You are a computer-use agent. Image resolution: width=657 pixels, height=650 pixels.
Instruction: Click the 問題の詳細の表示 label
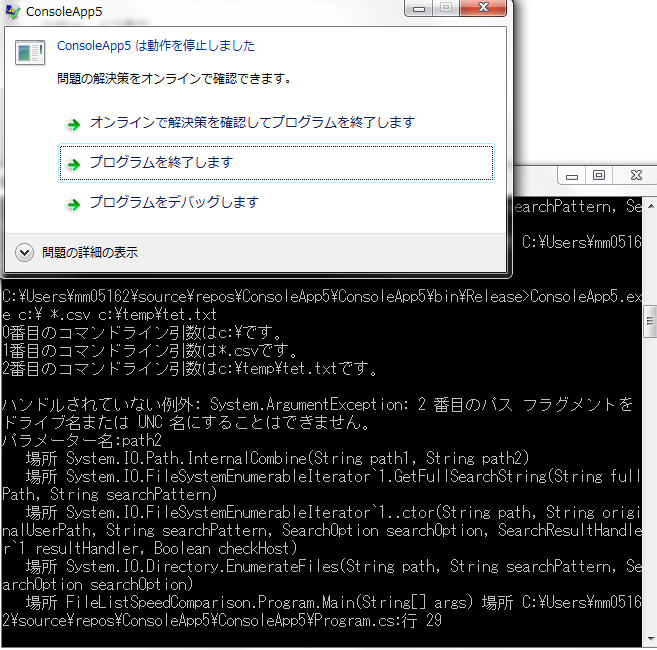coord(90,253)
